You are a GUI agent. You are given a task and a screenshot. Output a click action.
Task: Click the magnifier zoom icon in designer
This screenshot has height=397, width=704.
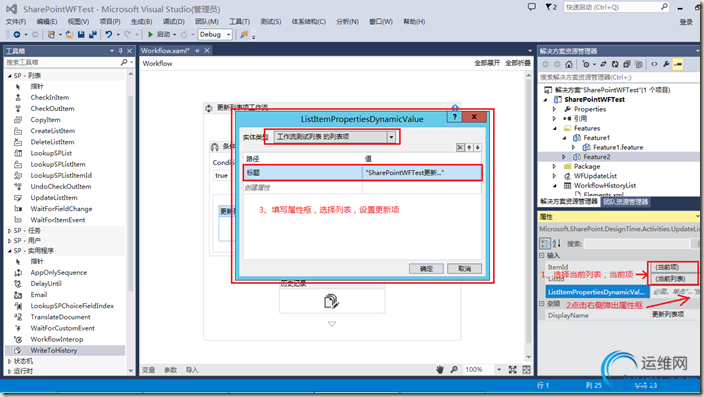click(x=454, y=370)
